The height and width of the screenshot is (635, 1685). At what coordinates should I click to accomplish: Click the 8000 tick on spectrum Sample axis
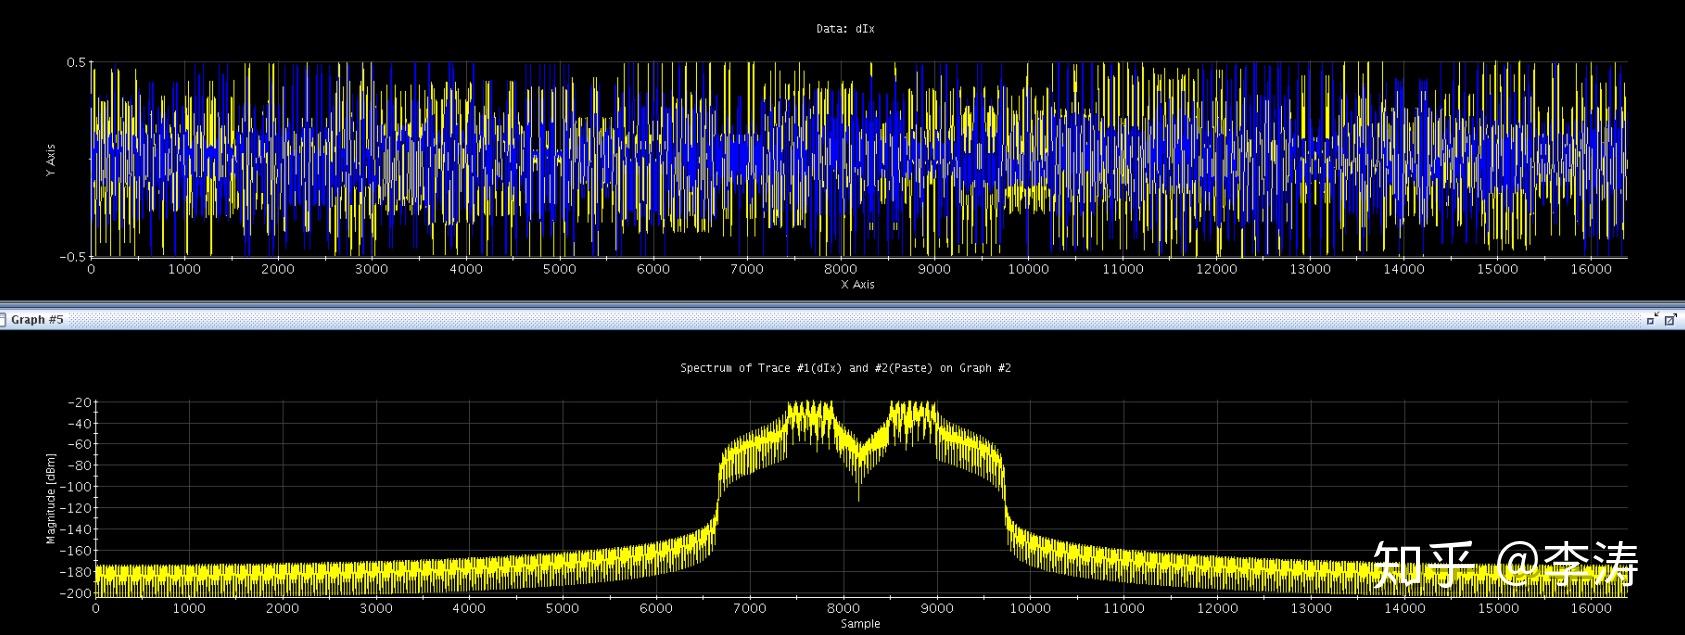[x=843, y=608]
